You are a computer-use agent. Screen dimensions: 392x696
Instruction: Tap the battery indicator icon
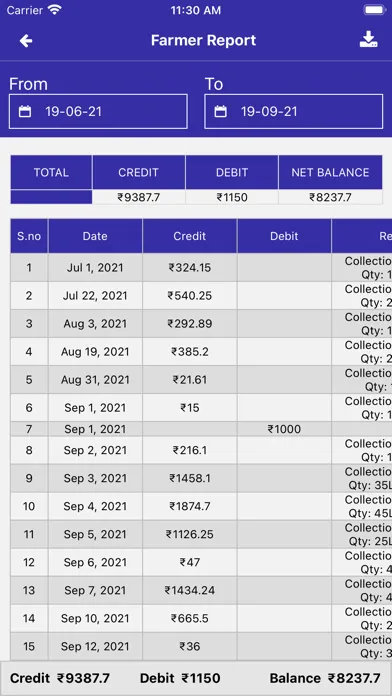tap(374, 10)
